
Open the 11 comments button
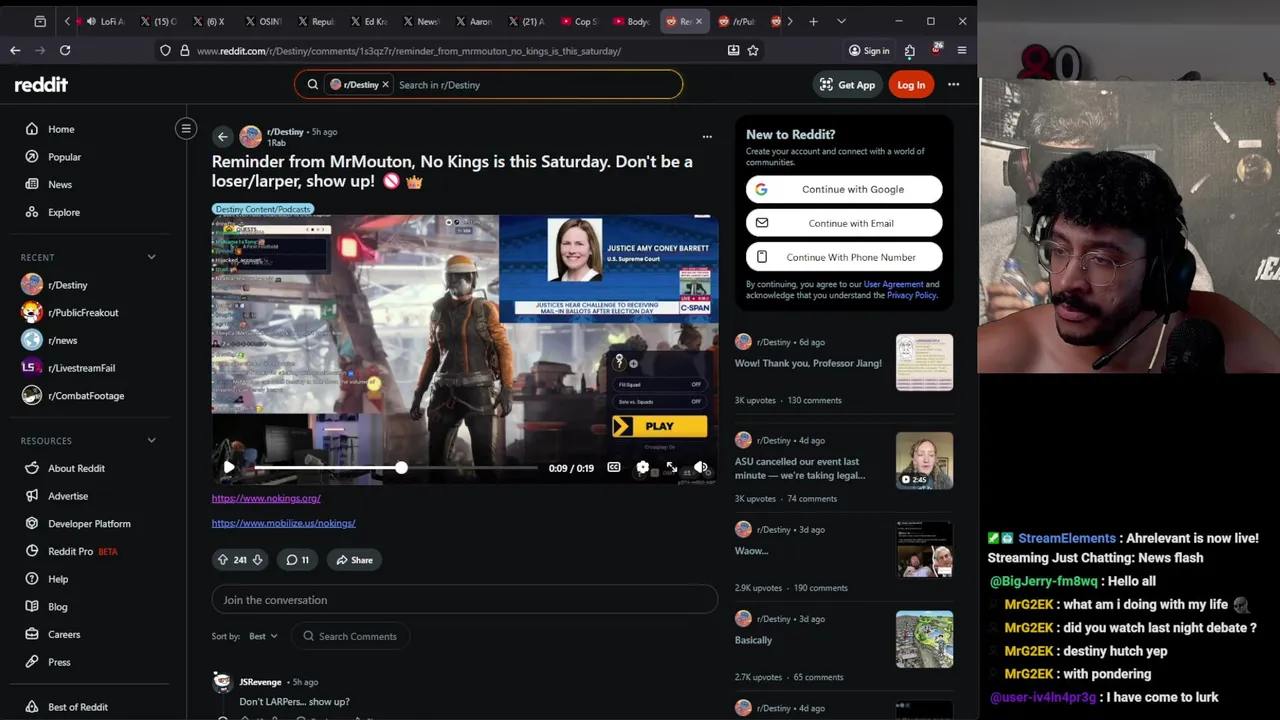pyautogui.click(x=297, y=560)
